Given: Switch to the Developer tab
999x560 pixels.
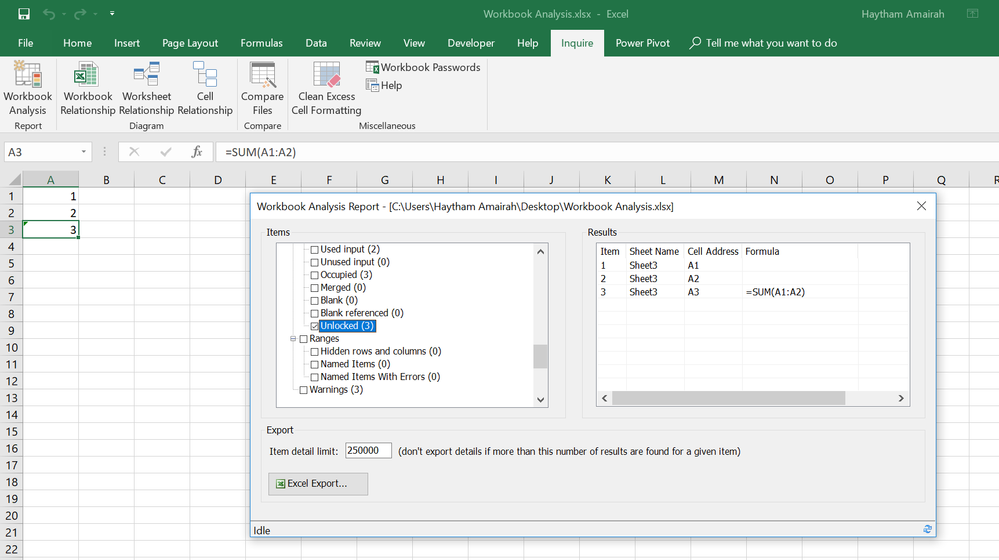Looking at the screenshot, I should tap(471, 43).
